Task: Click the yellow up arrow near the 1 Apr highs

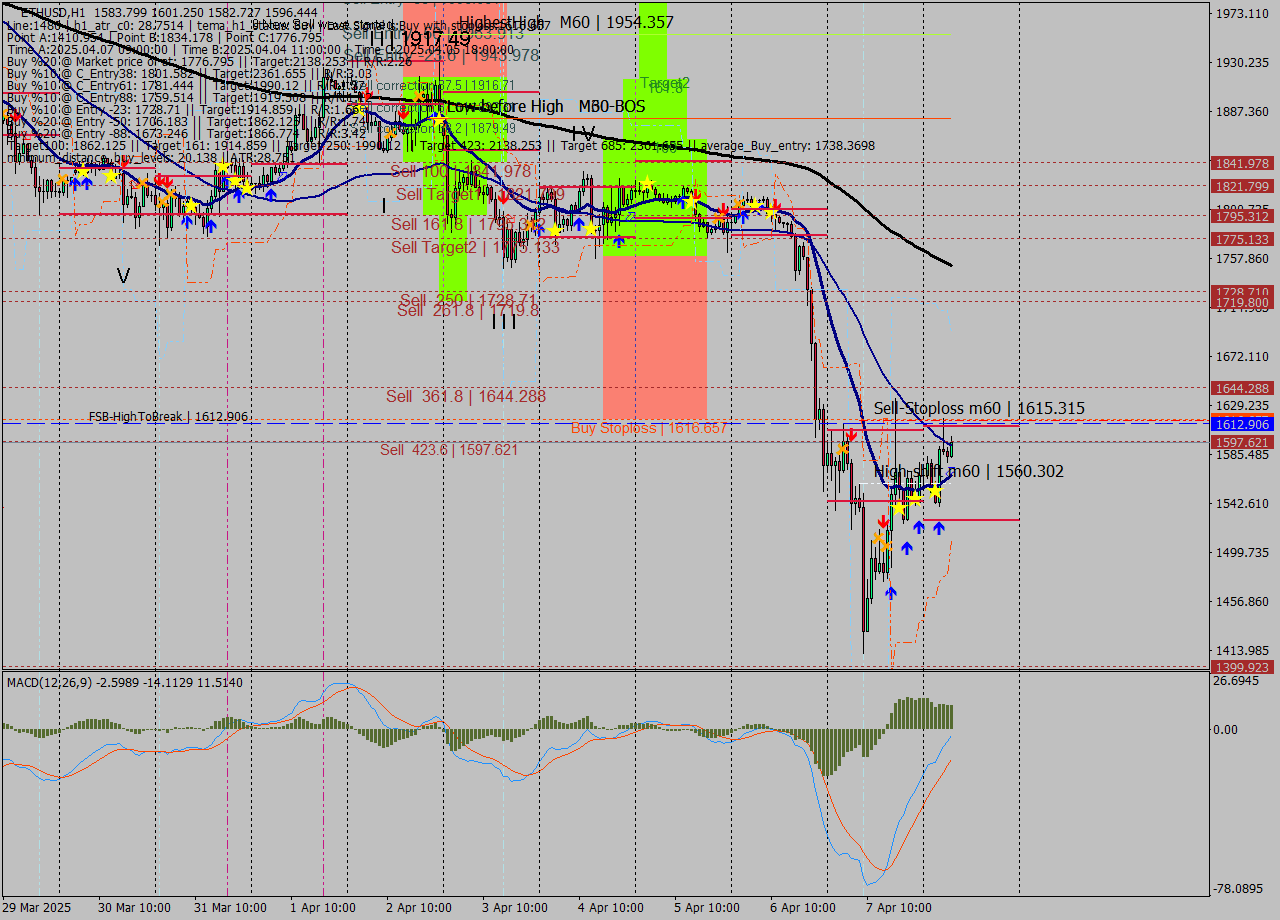Action: click(x=359, y=109)
